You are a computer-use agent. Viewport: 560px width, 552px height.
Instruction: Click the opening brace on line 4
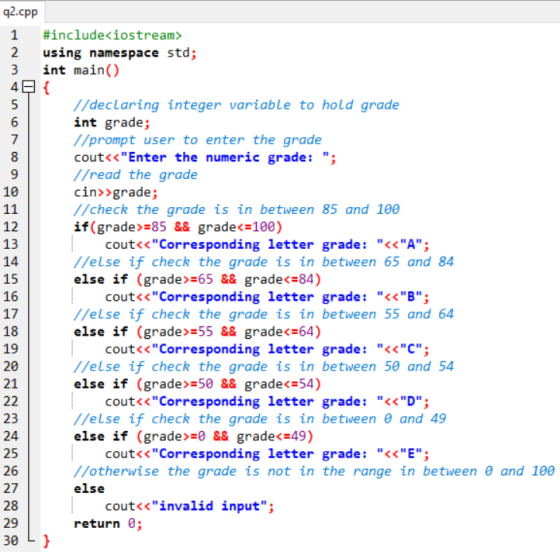click(46, 87)
